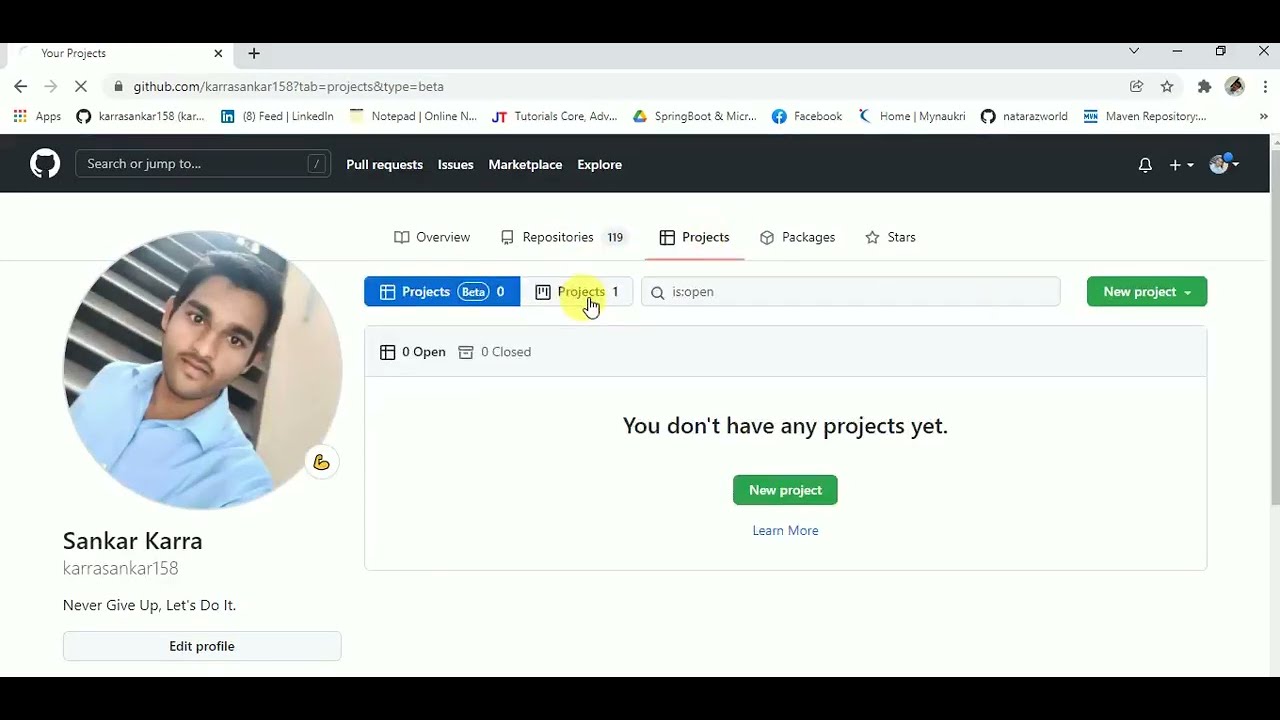Open SpringBoot & Micr... bookmark
This screenshot has height=720, width=1280.
[694, 116]
